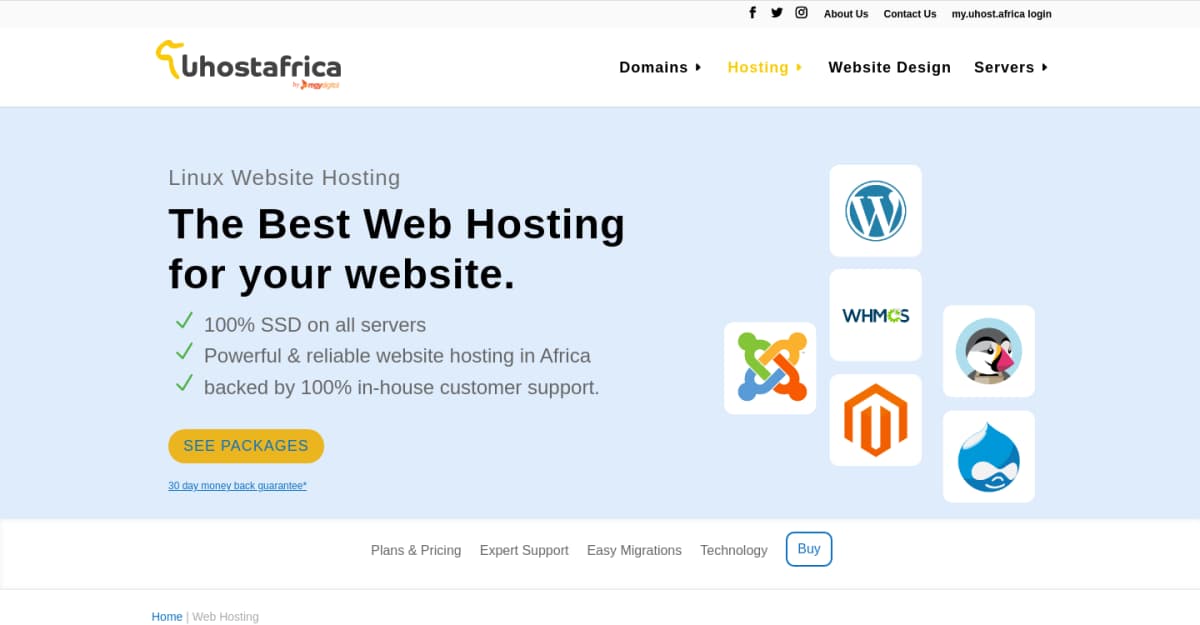Jump to Technology section
The height and width of the screenshot is (625, 1200).
coord(734,550)
